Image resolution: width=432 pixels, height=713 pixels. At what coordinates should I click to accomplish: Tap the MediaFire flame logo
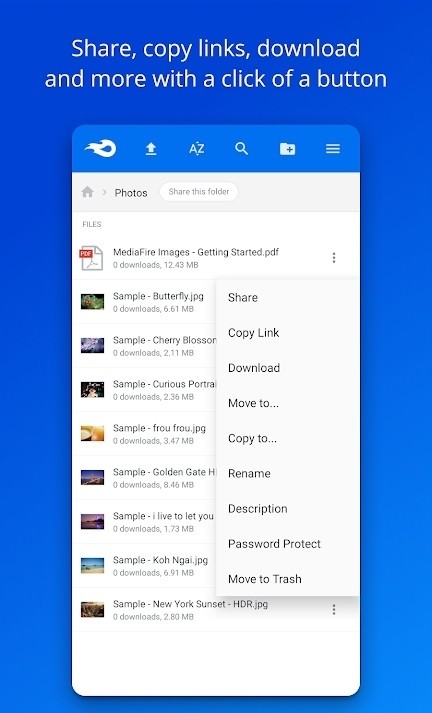pyautogui.click(x=100, y=149)
